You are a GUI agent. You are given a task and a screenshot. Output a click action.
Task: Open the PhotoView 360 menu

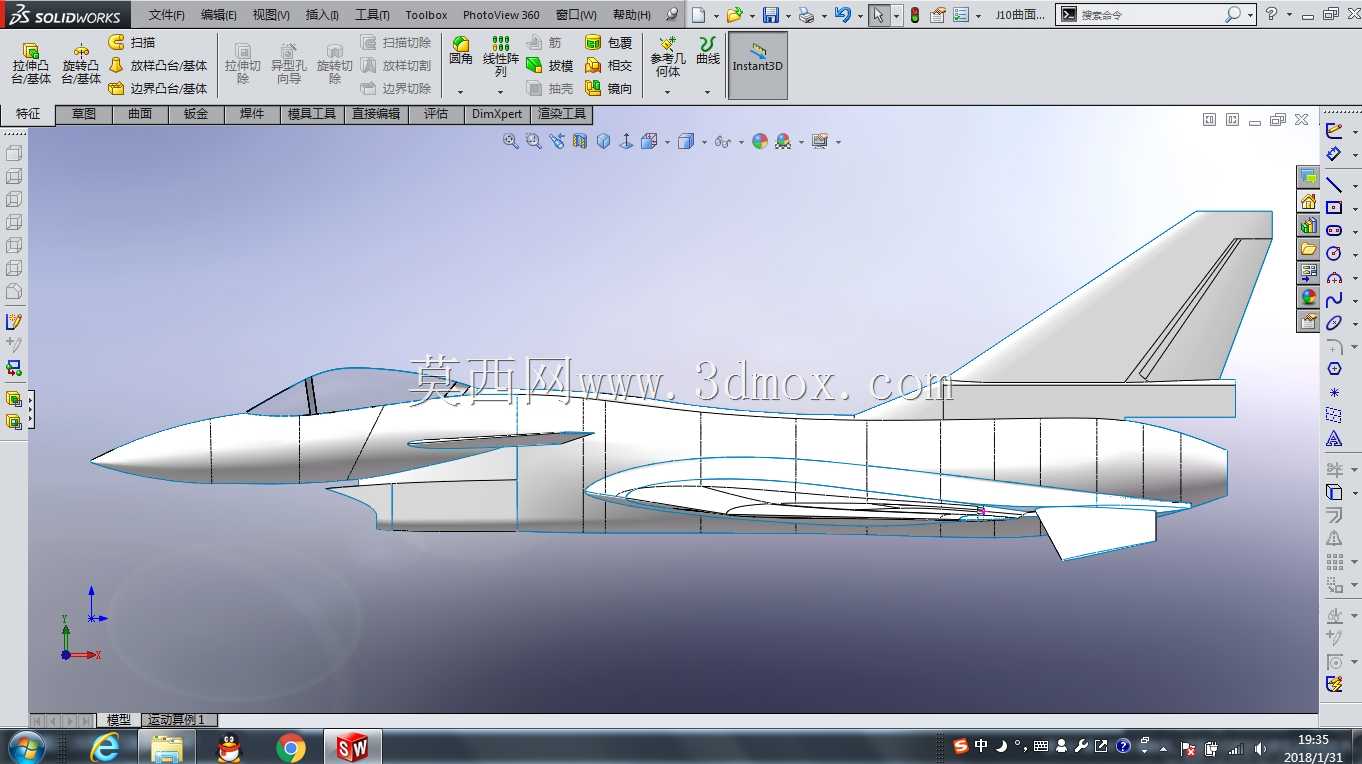tap(501, 15)
